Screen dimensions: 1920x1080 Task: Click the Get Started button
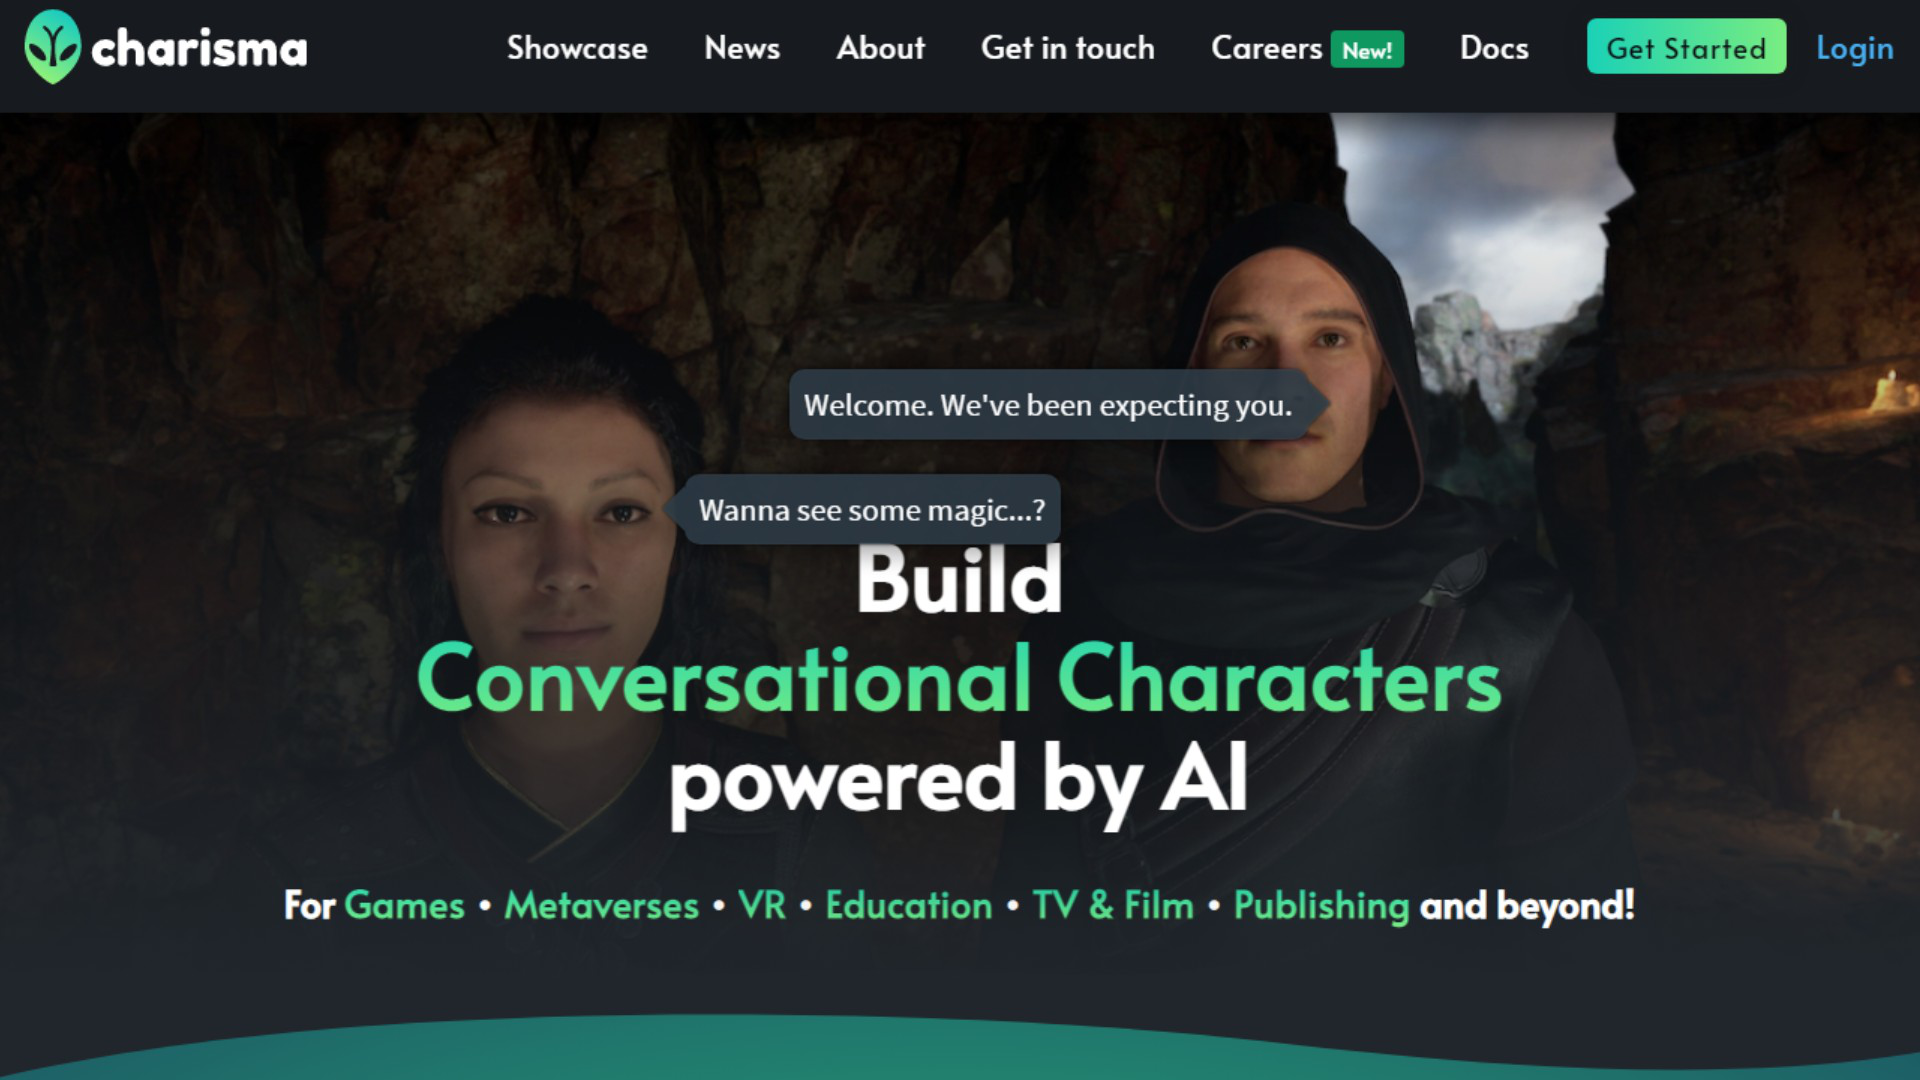point(1686,47)
